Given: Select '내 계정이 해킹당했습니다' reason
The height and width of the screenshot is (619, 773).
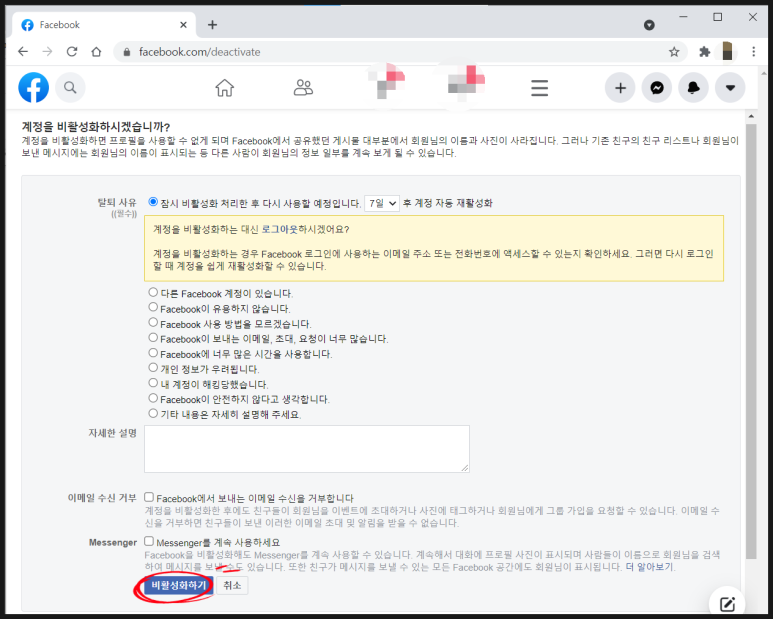Looking at the screenshot, I should (x=153, y=383).
